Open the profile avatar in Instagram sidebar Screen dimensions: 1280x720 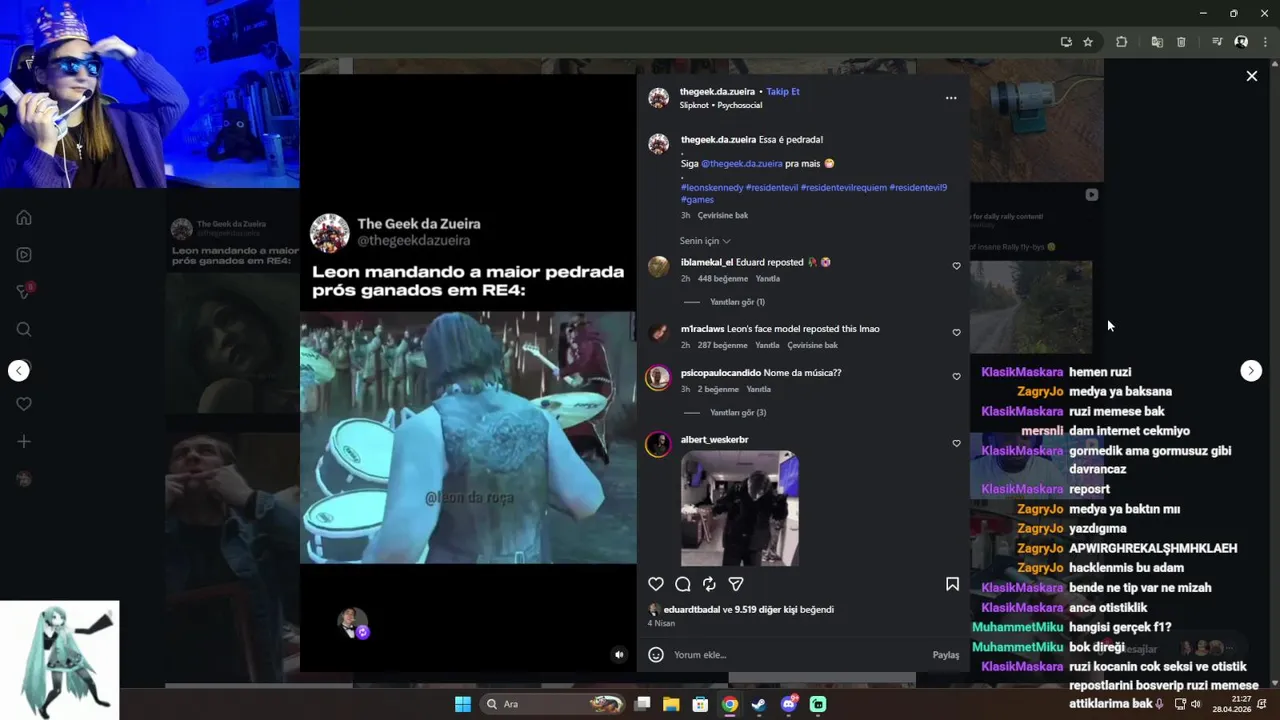[24, 479]
